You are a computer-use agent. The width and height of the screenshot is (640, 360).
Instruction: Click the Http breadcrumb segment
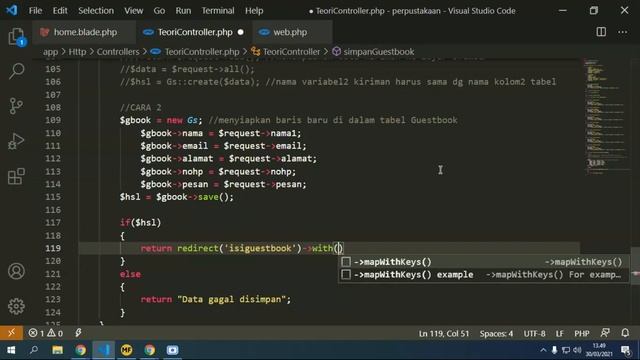point(77,52)
